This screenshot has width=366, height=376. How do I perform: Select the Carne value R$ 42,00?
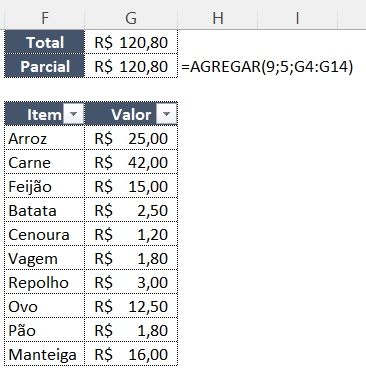(x=131, y=162)
